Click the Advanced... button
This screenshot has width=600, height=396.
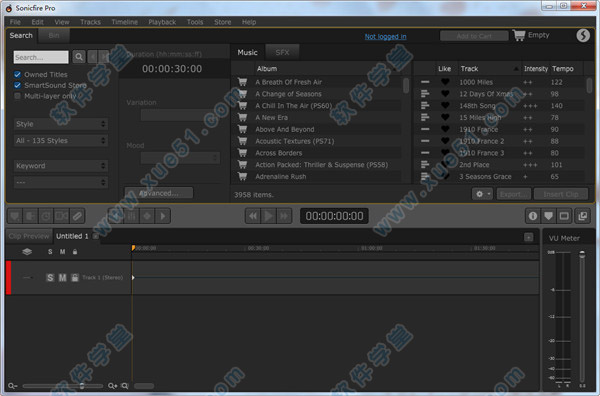point(159,193)
